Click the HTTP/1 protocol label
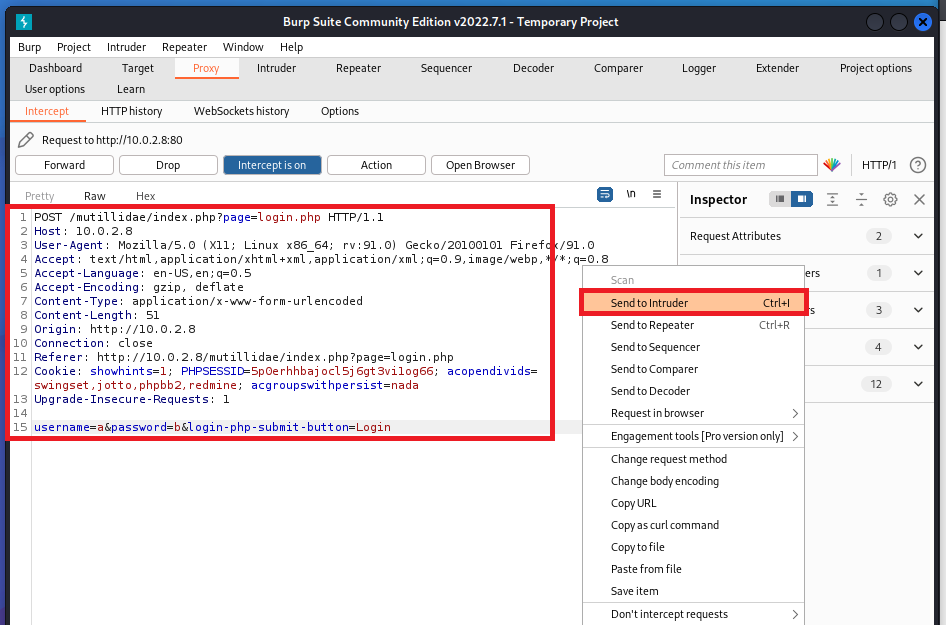946x625 pixels. tap(879, 165)
